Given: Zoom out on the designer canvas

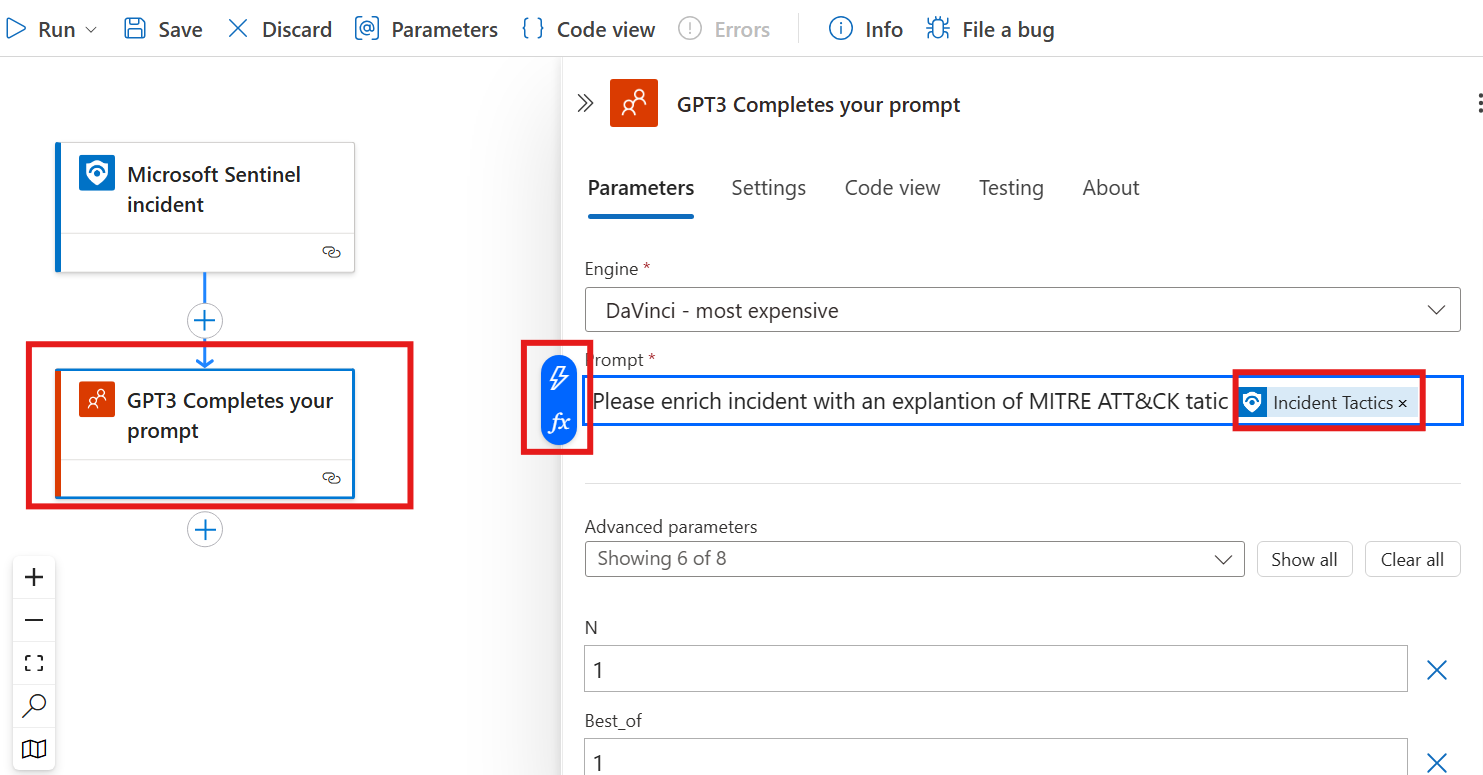Looking at the screenshot, I should 34,620.
